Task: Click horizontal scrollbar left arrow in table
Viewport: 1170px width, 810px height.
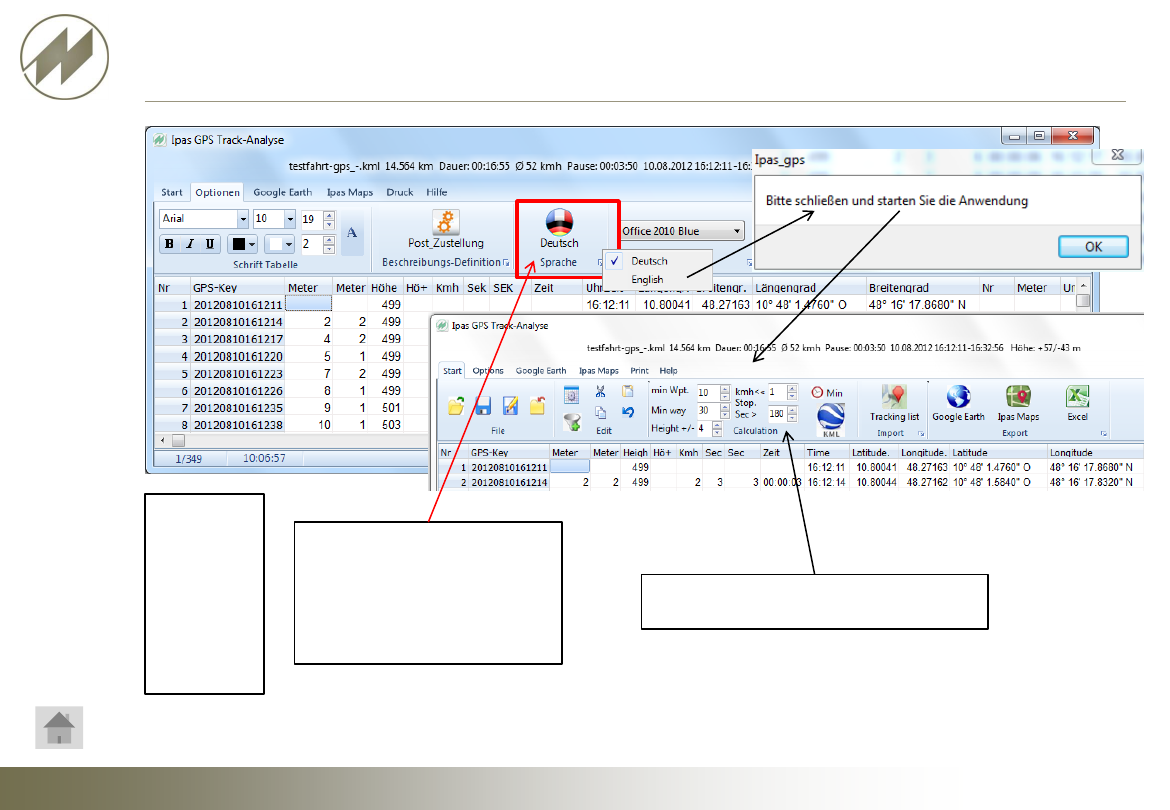Action: click(x=163, y=441)
